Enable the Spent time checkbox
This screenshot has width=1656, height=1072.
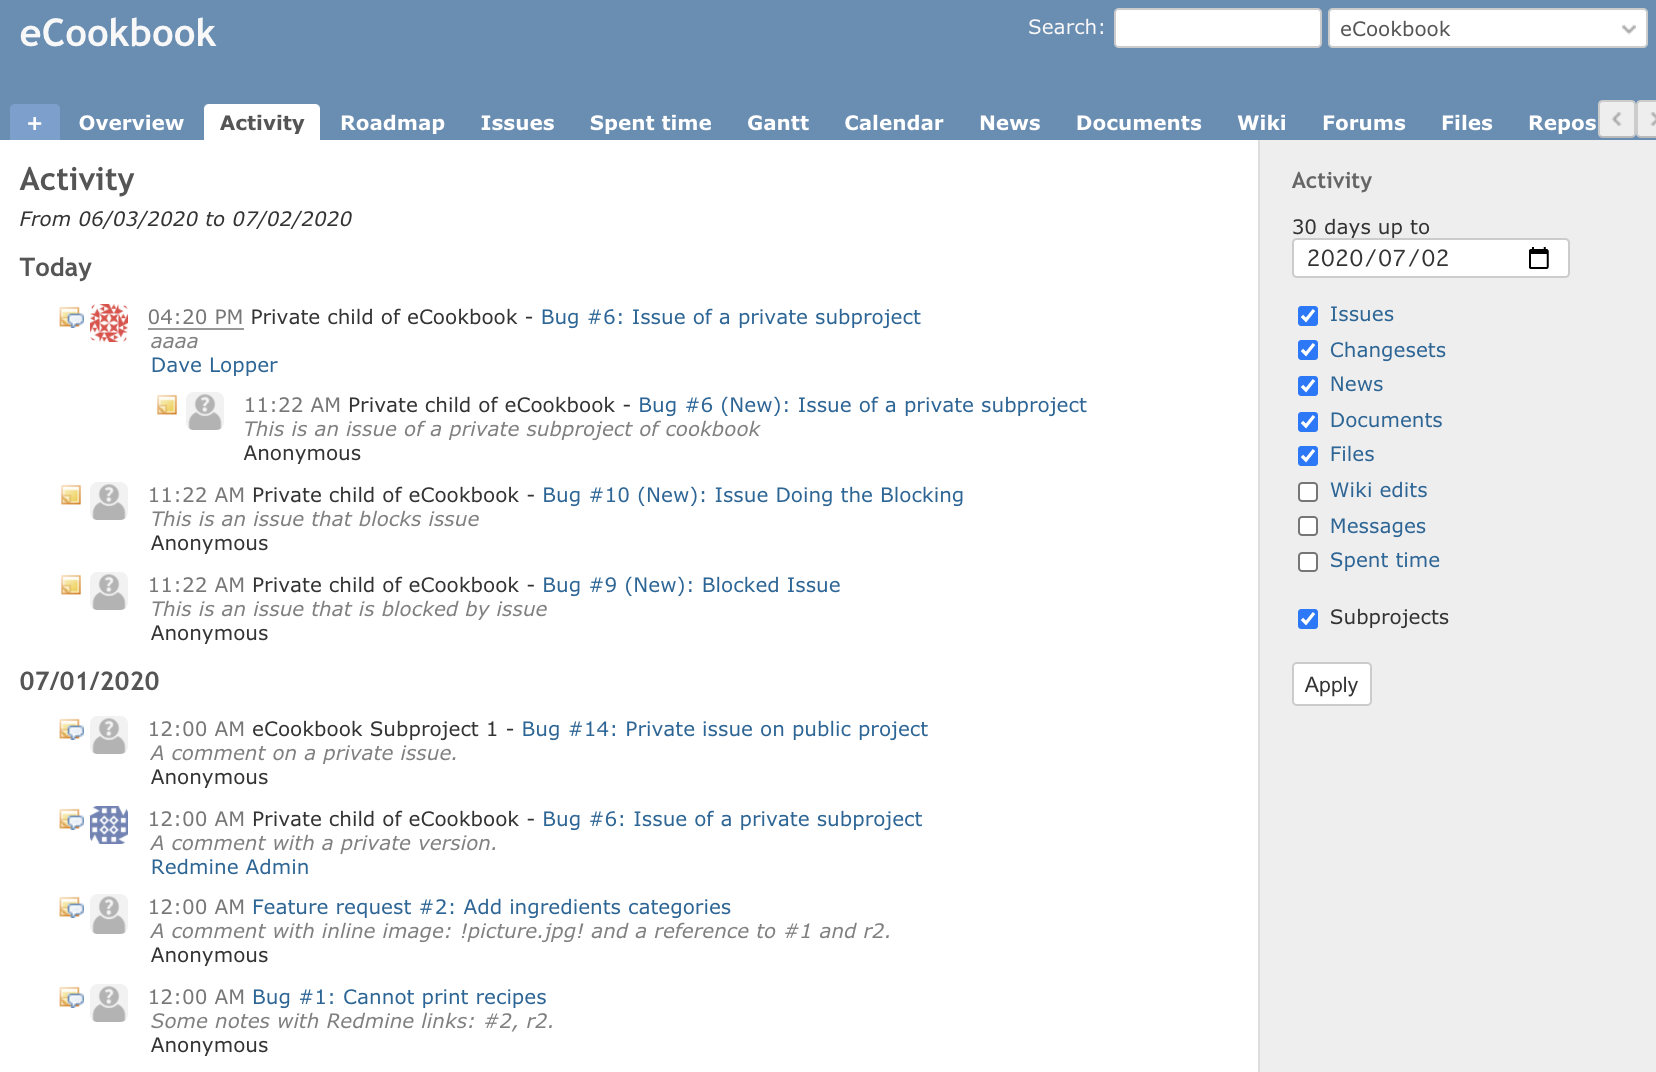coord(1308,562)
